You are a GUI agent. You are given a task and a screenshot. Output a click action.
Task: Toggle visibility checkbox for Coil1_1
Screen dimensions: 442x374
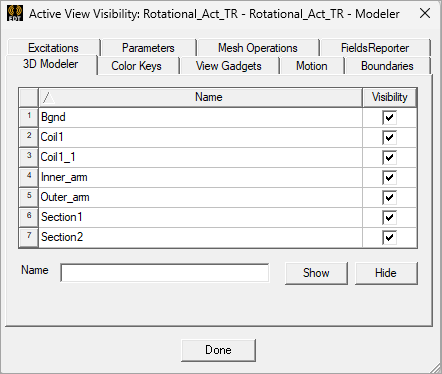click(389, 157)
